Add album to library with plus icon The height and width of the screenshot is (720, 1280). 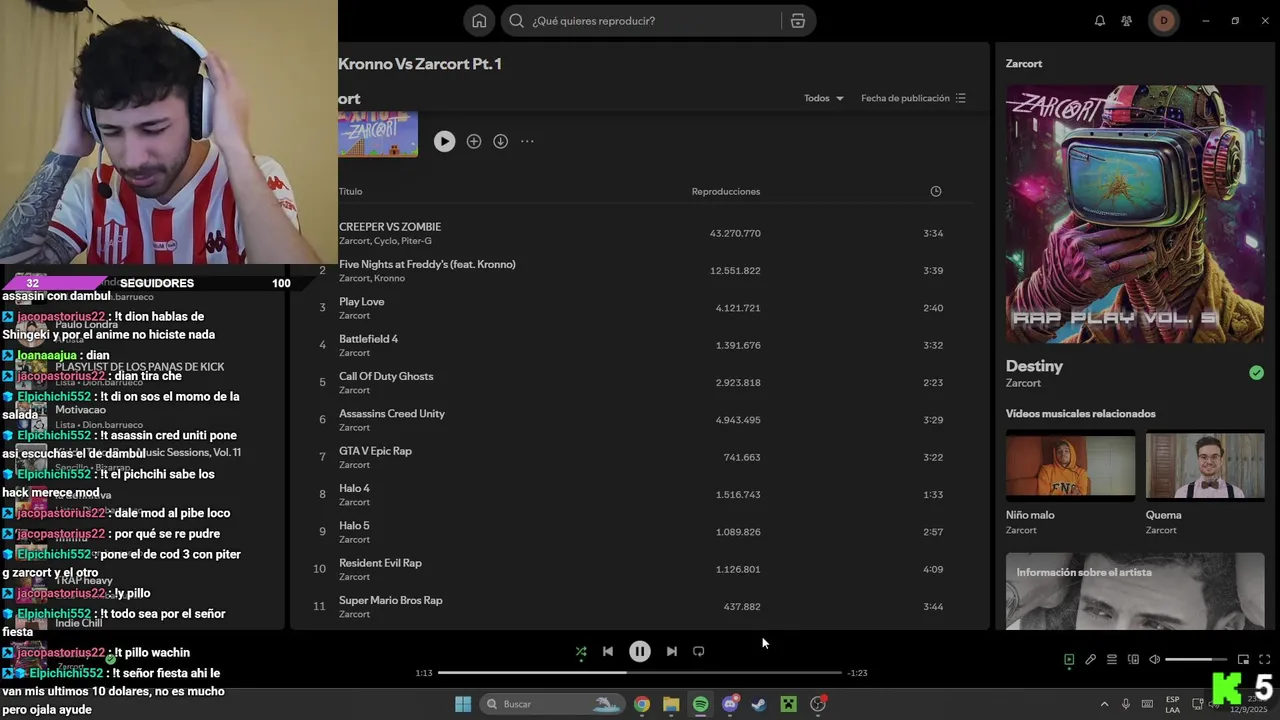(x=474, y=142)
